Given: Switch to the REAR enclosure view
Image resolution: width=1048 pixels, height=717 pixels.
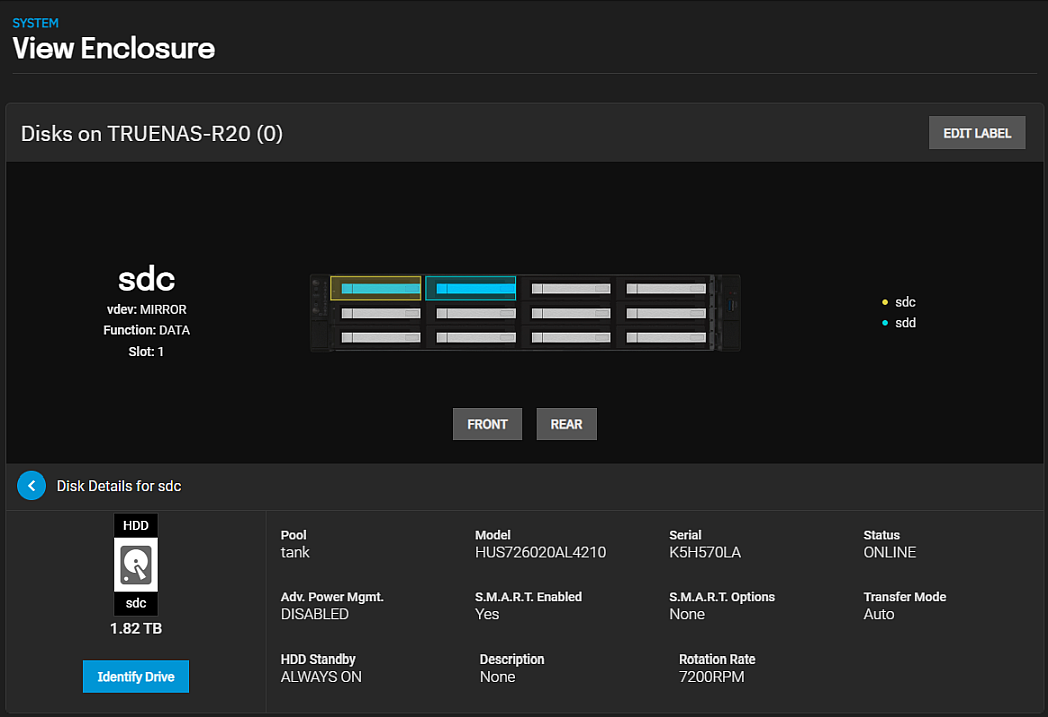Looking at the screenshot, I should point(566,424).
